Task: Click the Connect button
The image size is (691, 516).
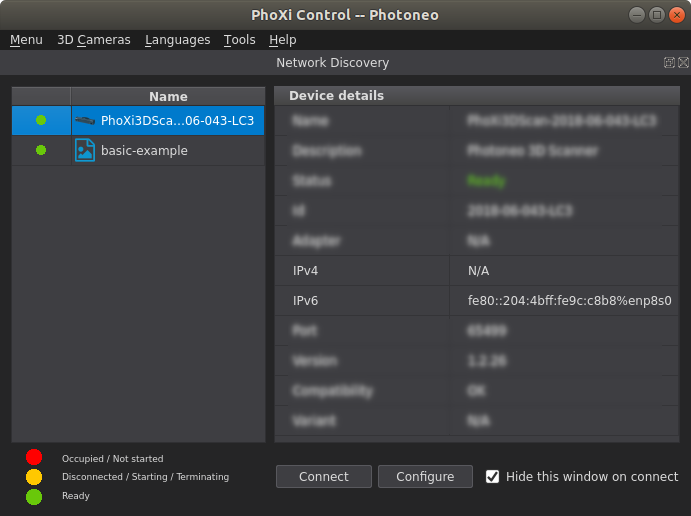Action: coord(324,476)
